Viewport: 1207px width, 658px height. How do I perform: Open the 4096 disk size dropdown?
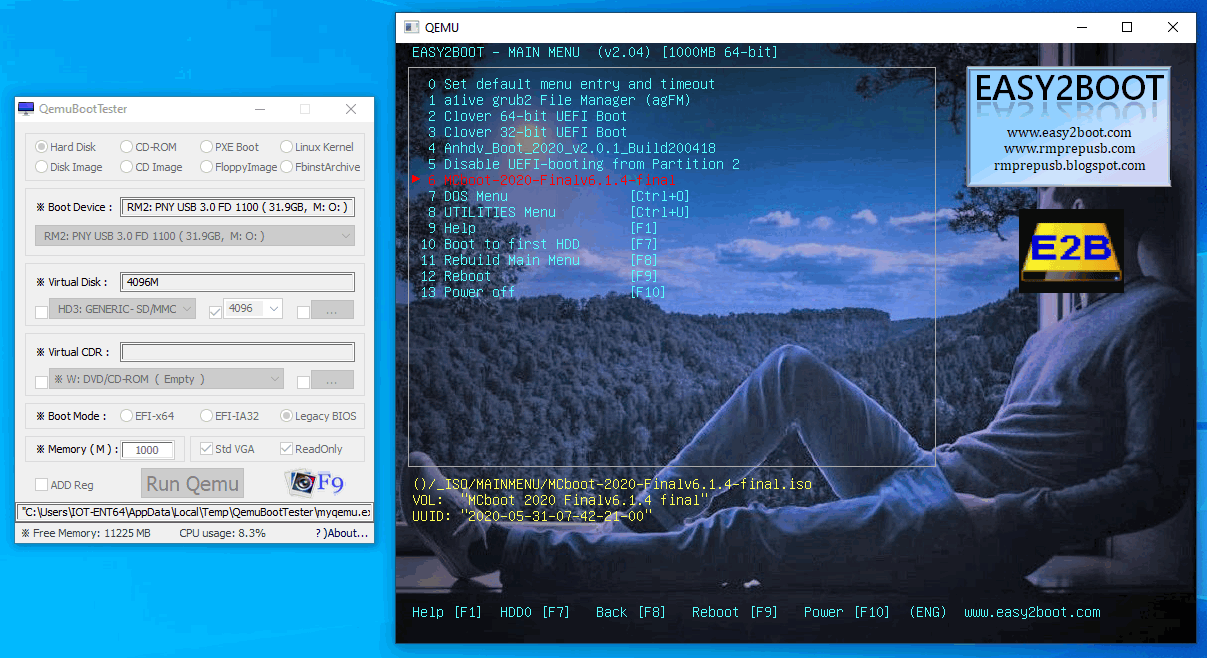pyautogui.click(x=253, y=309)
